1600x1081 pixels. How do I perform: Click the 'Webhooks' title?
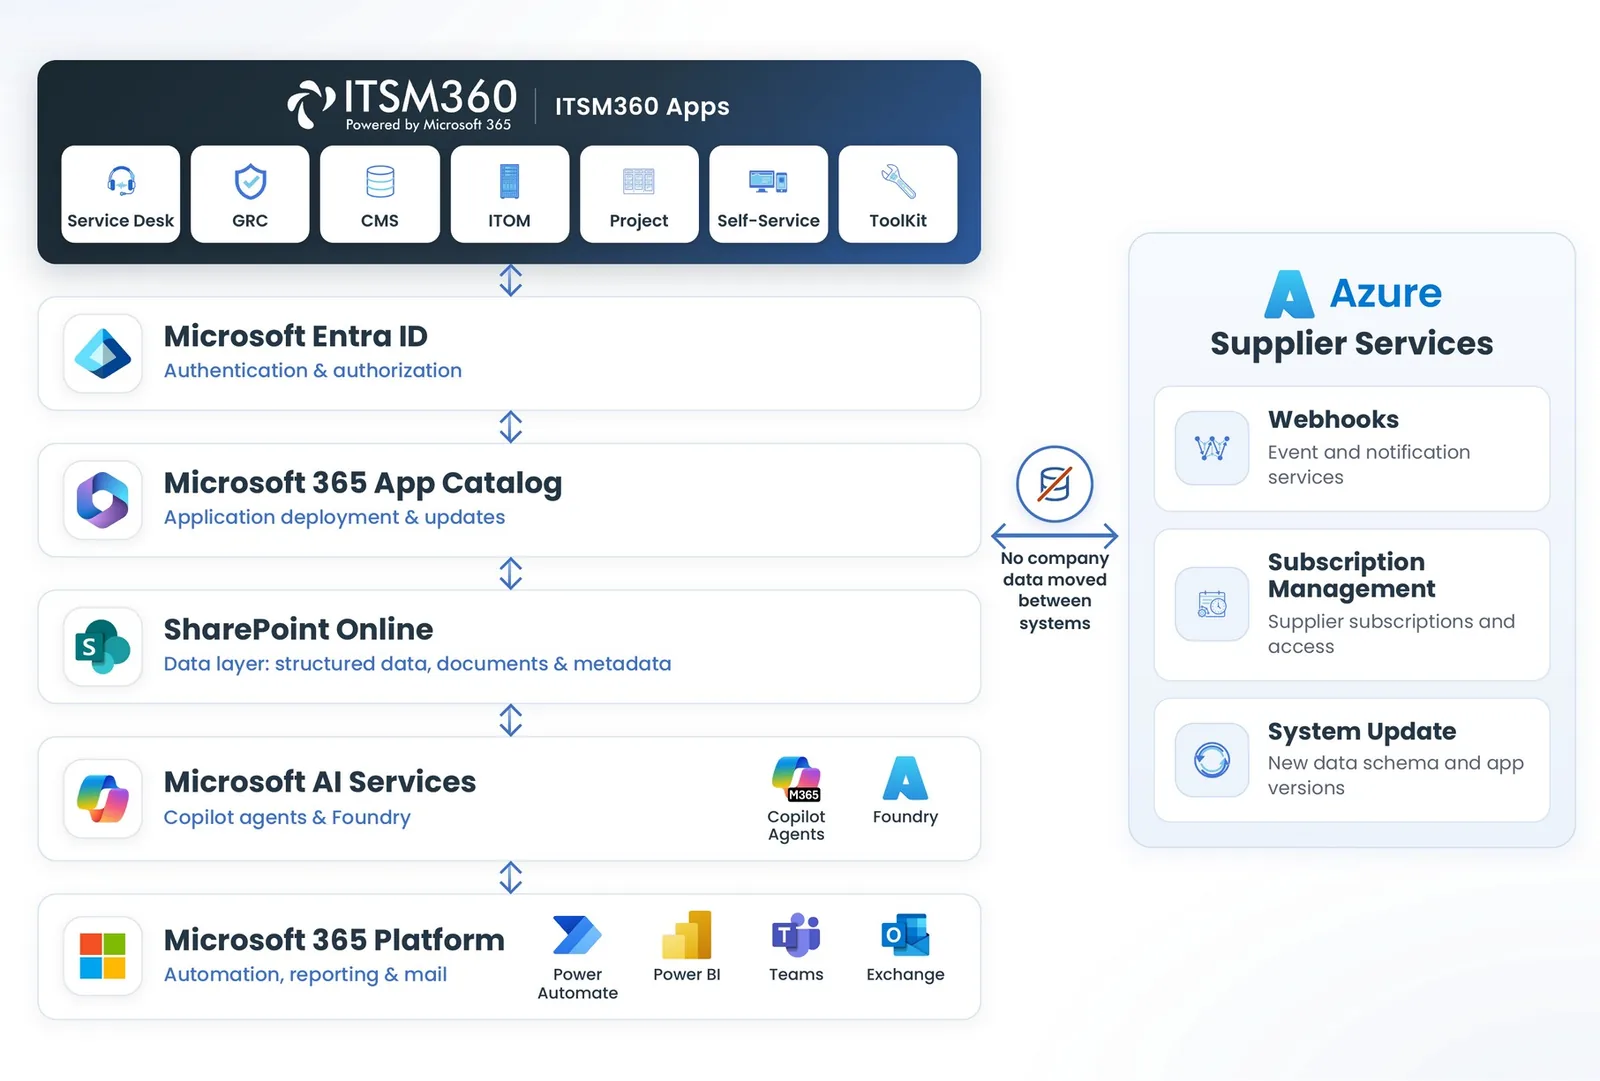[x=1333, y=419]
